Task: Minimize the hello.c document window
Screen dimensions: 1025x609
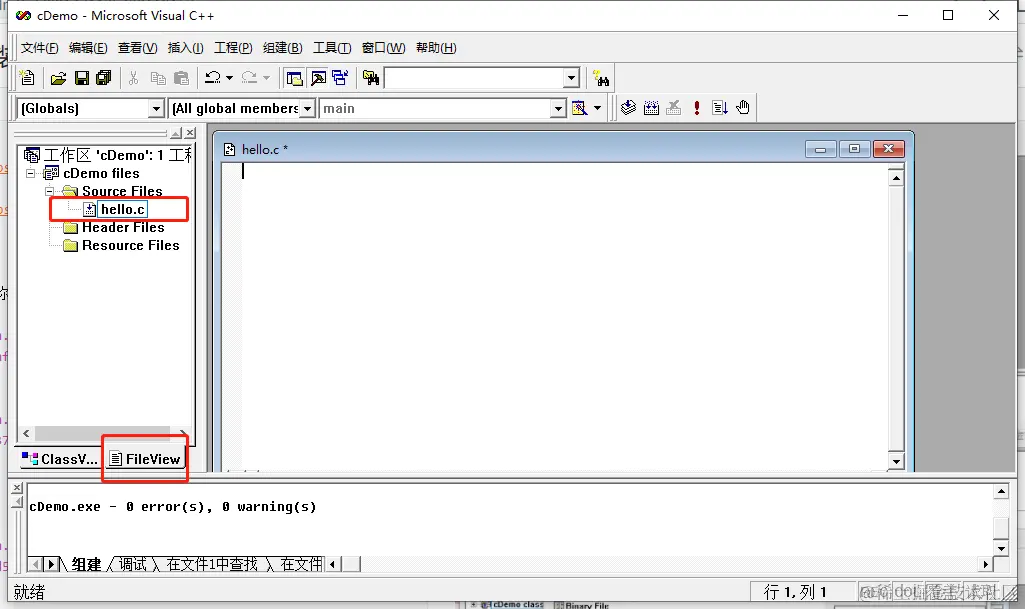Action: coord(820,150)
